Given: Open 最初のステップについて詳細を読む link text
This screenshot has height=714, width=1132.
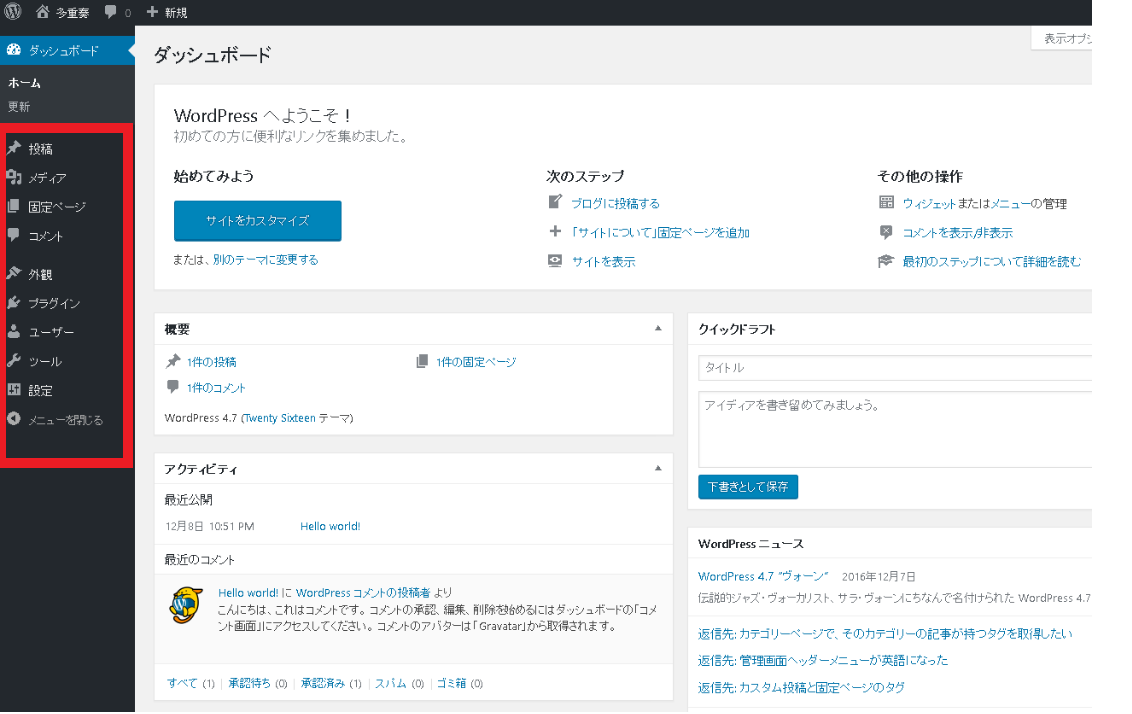Looking at the screenshot, I should pyautogui.click(x=992, y=261).
